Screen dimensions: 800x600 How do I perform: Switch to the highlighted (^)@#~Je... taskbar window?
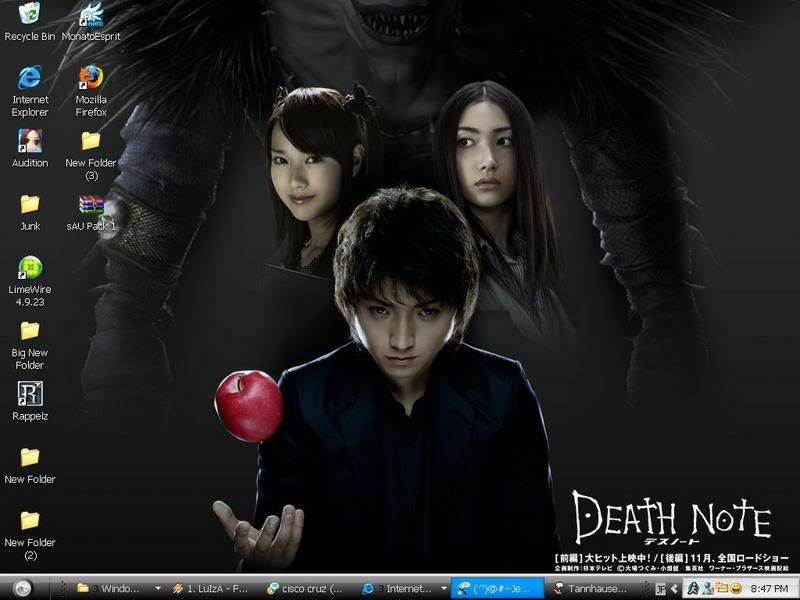(497, 588)
